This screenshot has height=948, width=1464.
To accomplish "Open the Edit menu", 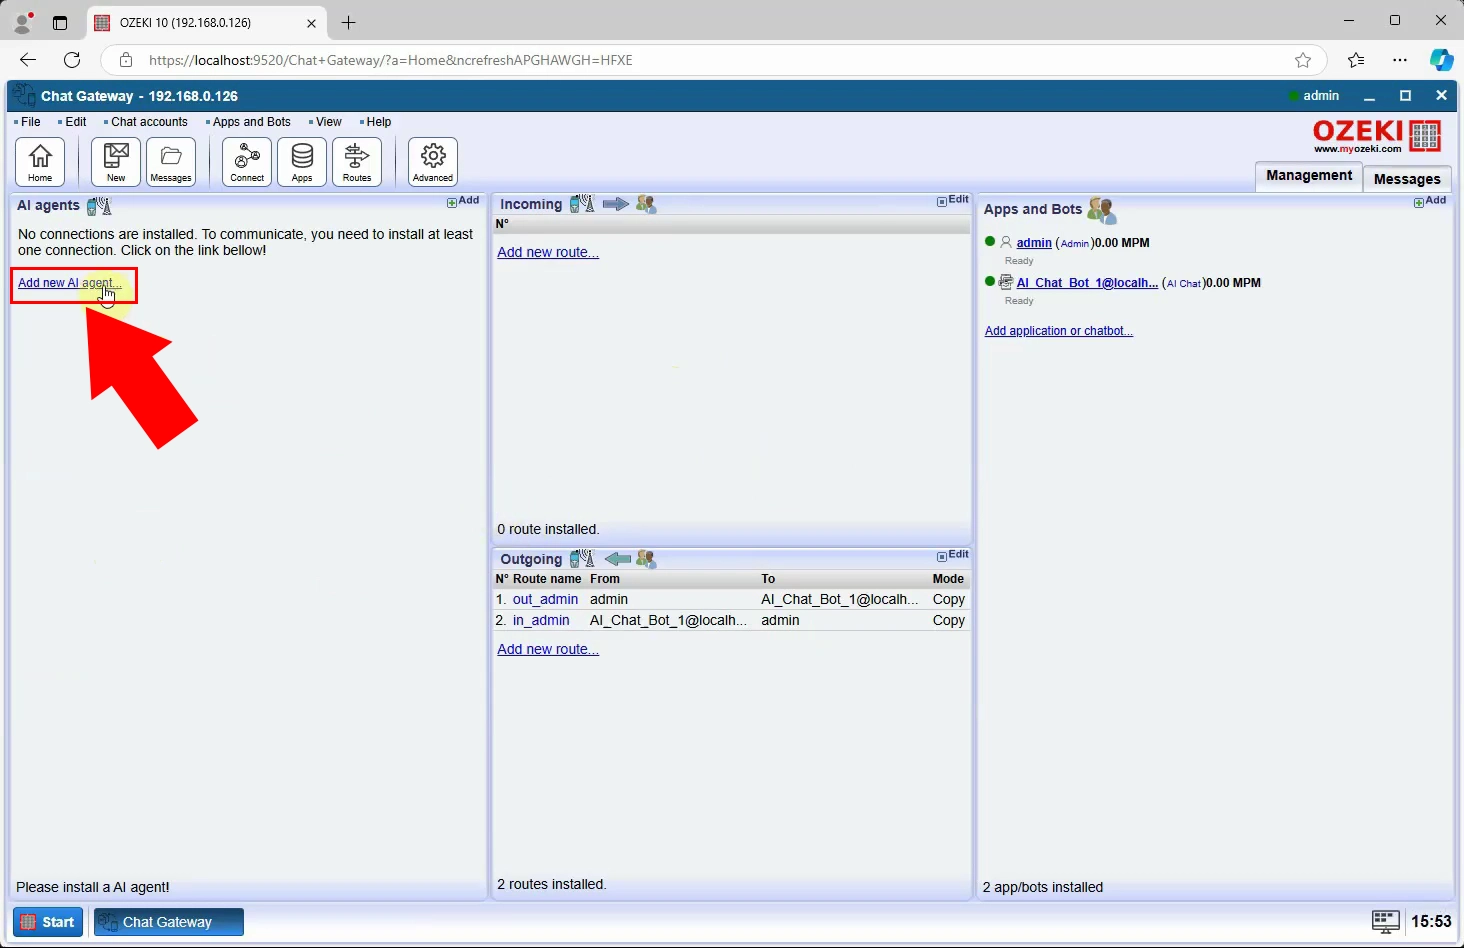I will [76, 122].
